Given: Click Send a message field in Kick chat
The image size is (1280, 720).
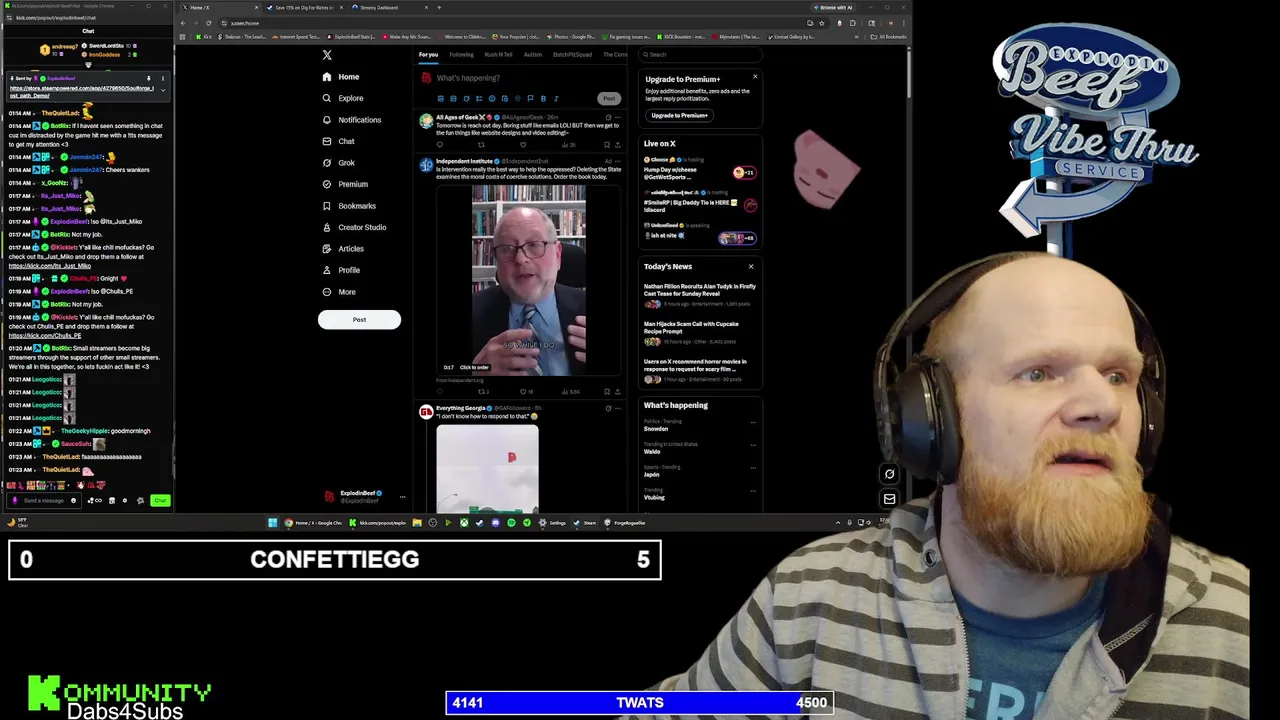Looking at the screenshot, I should coord(44,500).
